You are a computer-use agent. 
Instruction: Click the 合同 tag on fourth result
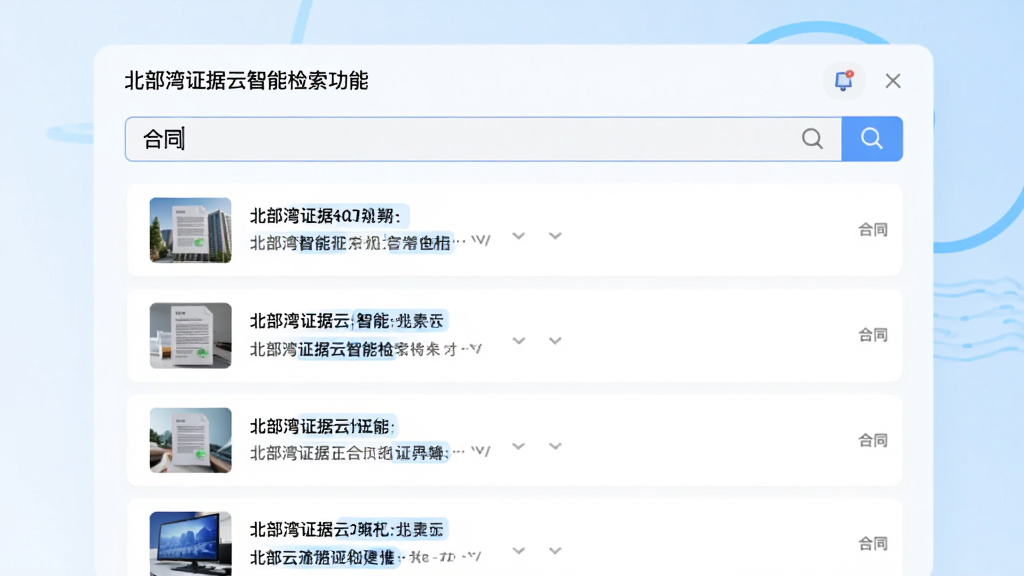pyautogui.click(x=872, y=543)
